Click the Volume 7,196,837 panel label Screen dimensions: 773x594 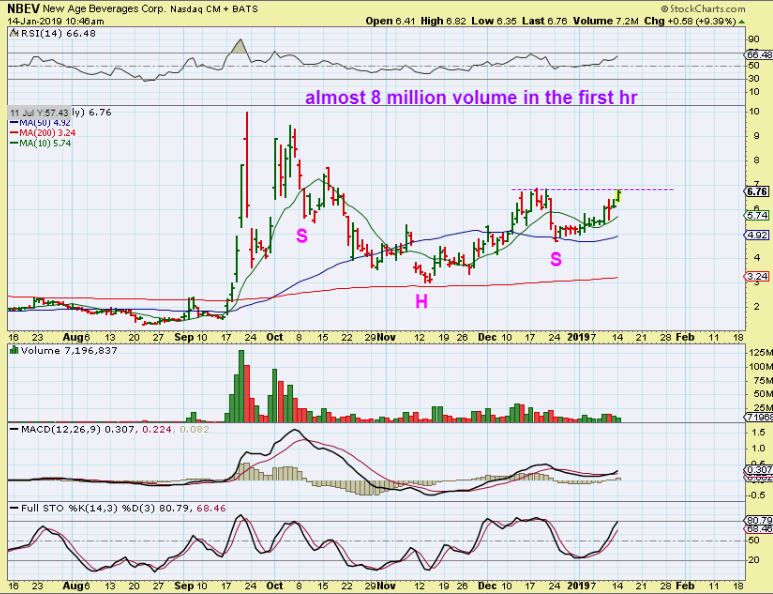[69, 350]
